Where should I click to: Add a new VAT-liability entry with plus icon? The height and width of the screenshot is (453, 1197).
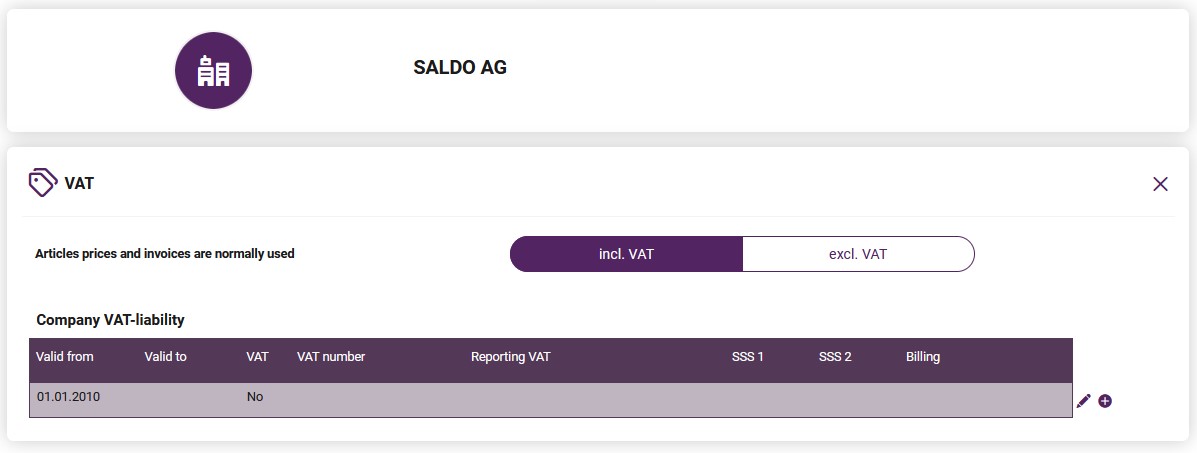[x=1105, y=401]
